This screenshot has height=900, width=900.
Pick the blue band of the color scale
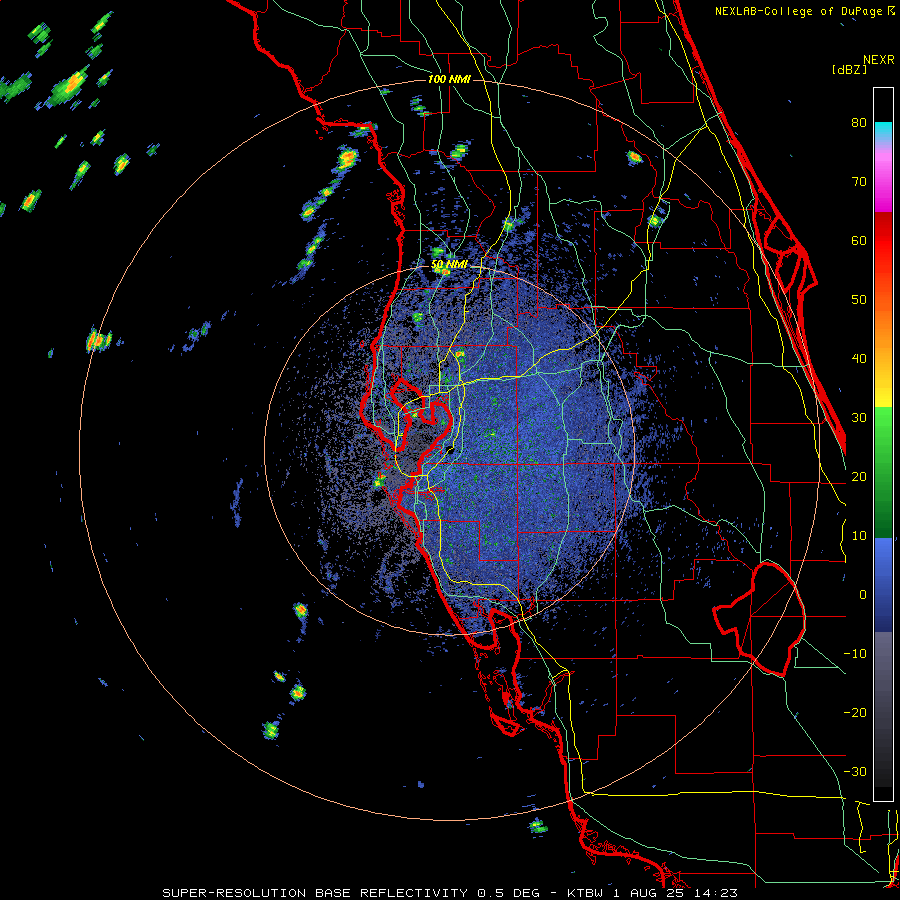pyautogui.click(x=883, y=585)
